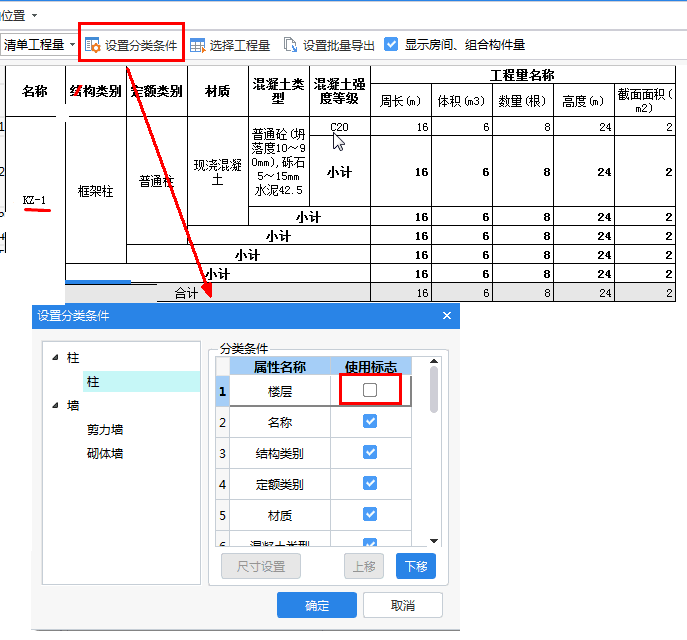687x640 pixels.
Task: Select 剪力墙 in the component tree
Action: (105, 430)
